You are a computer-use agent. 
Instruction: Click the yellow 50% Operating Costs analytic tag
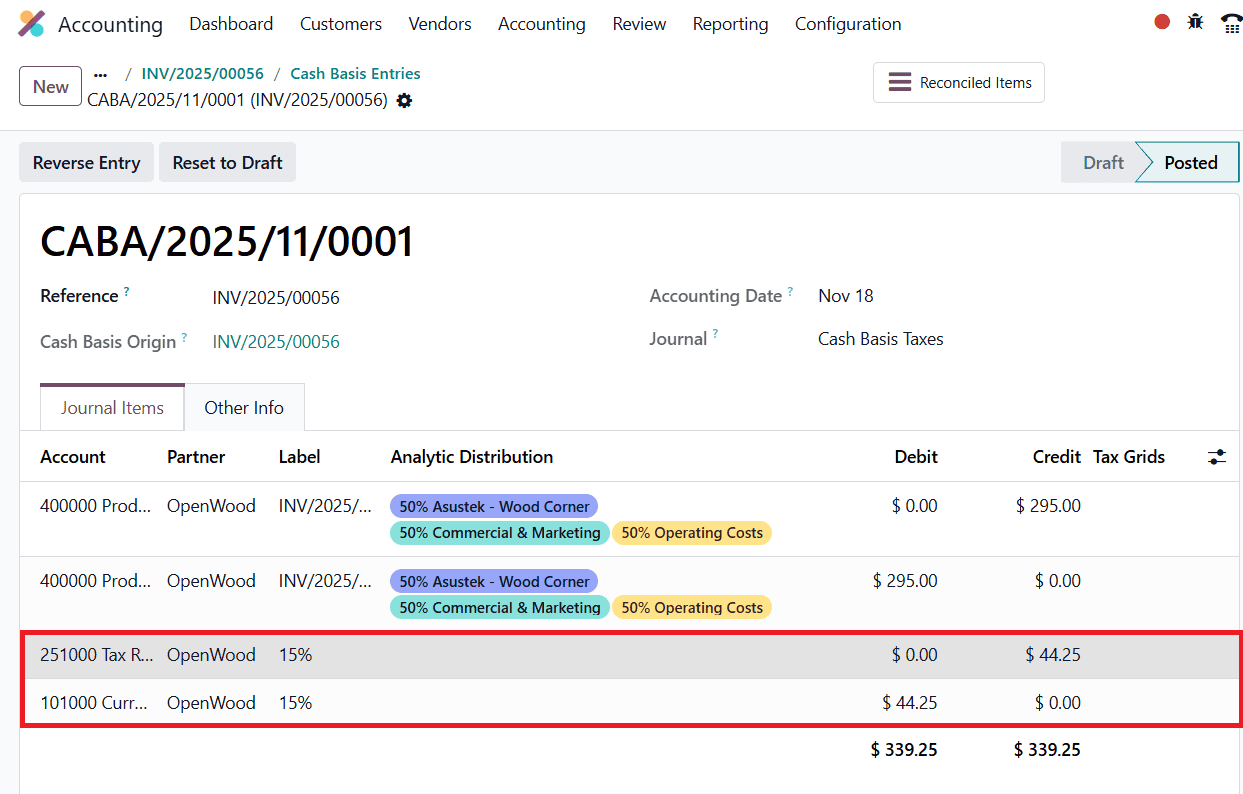pyautogui.click(x=691, y=533)
